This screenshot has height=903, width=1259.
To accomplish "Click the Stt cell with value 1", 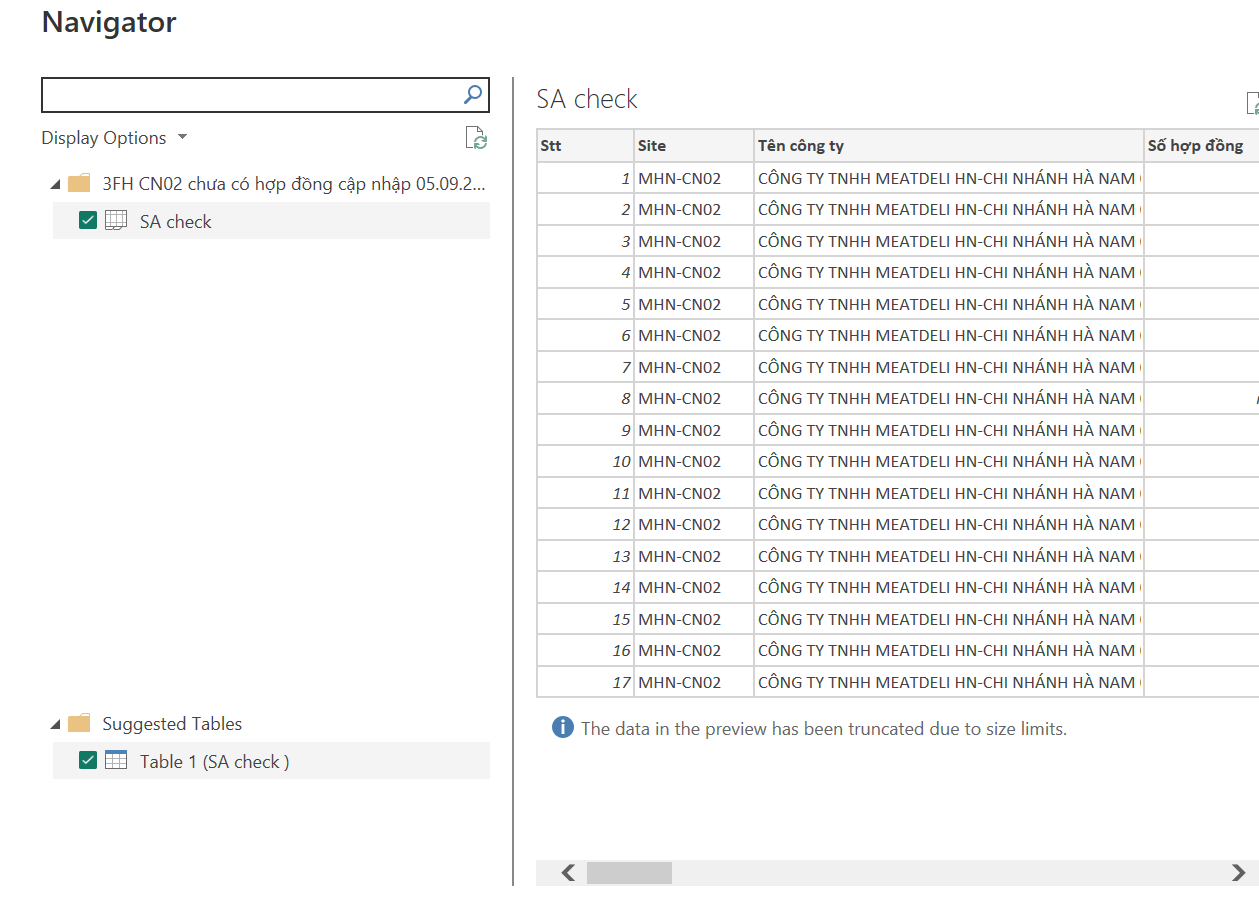I will tap(585, 178).
